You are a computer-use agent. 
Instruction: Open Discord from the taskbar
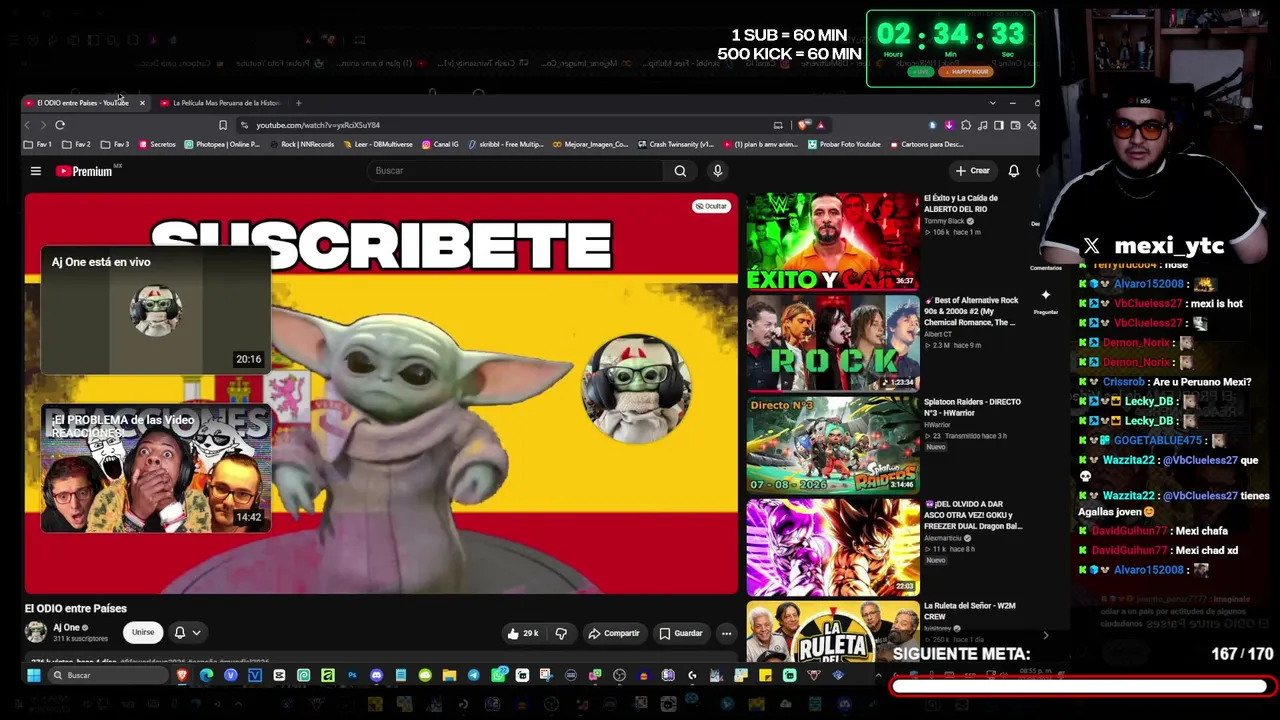(x=376, y=675)
